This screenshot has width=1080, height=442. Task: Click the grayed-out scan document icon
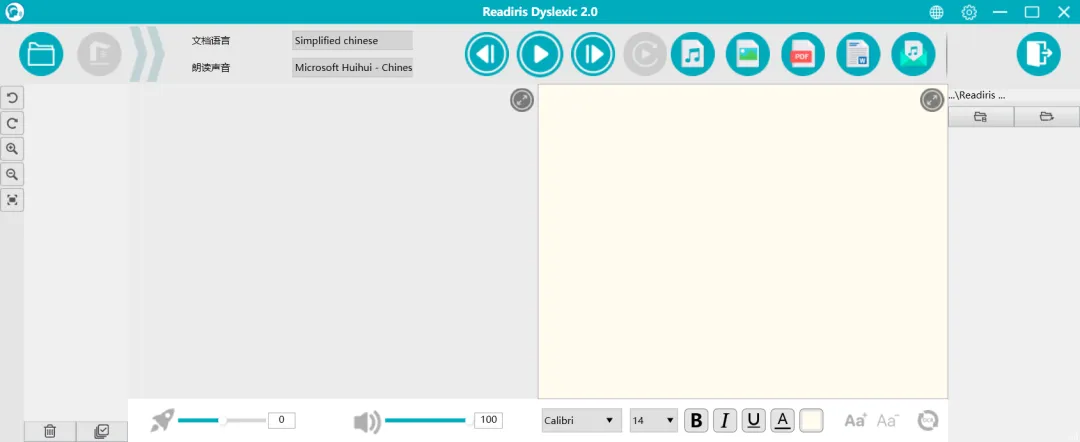99,54
